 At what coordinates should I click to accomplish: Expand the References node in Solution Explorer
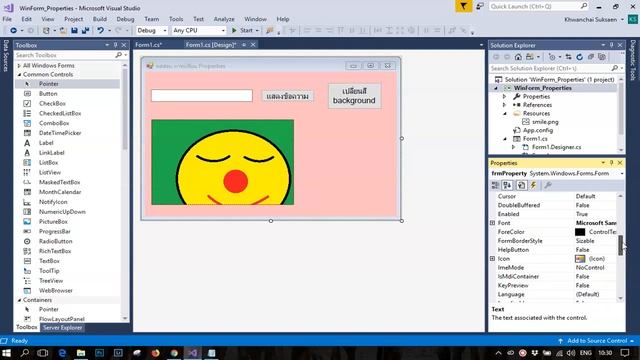click(505, 105)
